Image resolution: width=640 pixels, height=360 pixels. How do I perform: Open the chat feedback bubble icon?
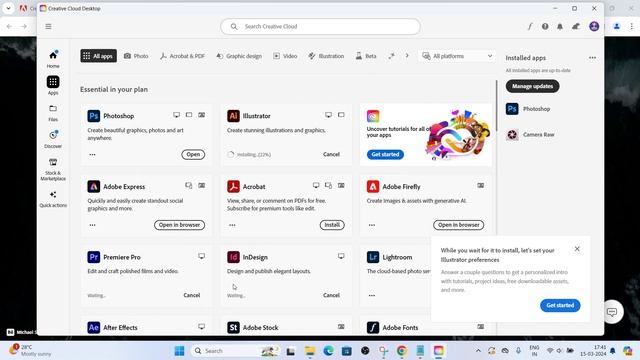tap(611, 312)
